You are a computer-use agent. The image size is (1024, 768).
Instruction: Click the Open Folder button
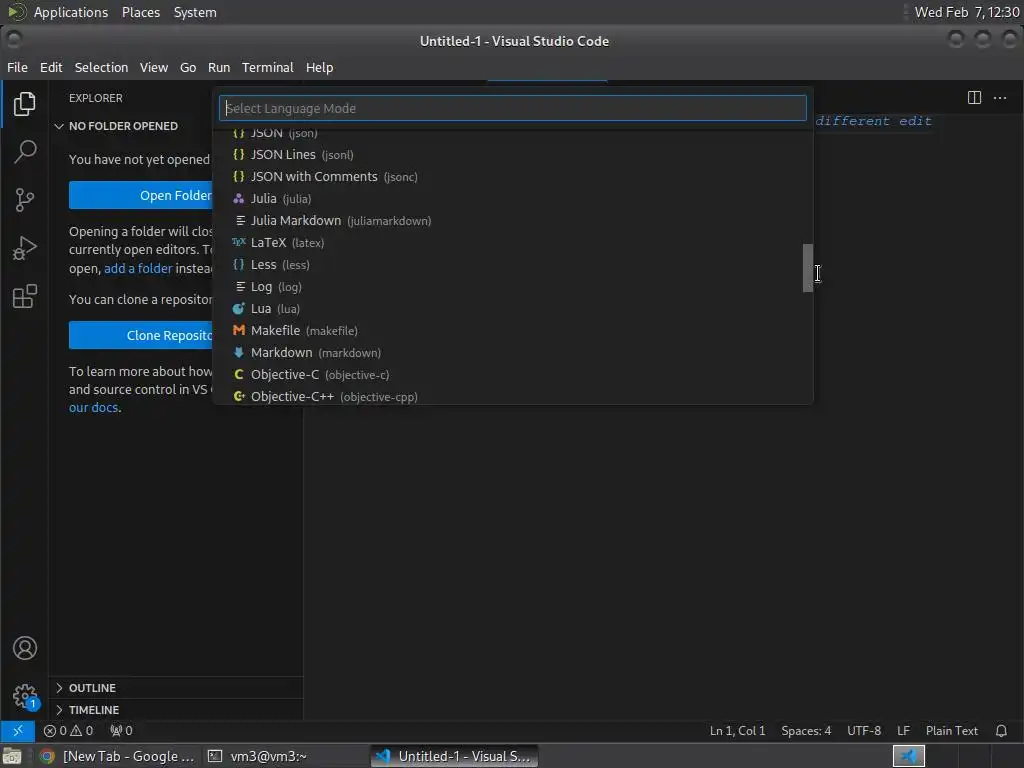(141, 195)
